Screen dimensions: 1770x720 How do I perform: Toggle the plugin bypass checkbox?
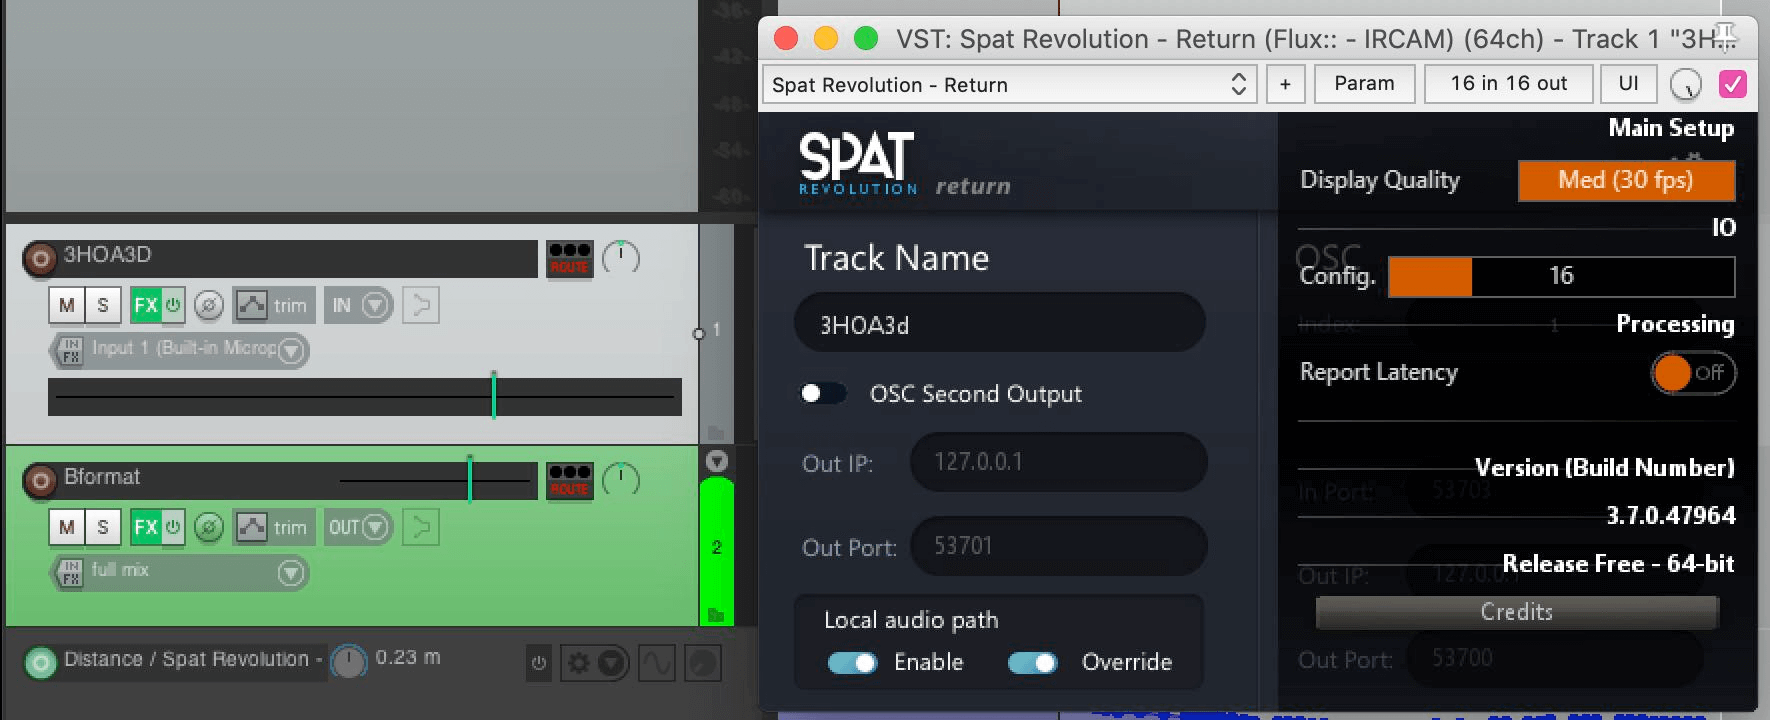(1733, 84)
